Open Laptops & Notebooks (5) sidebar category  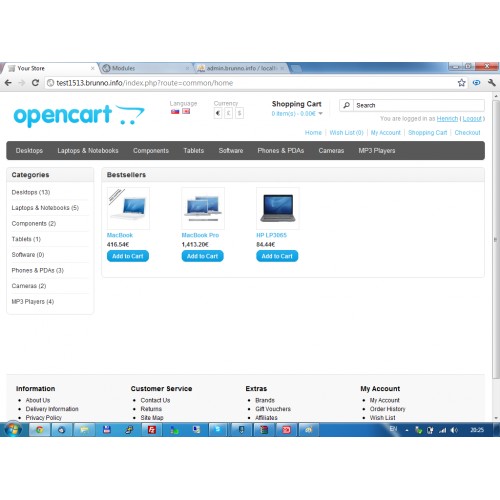pyautogui.click(x=45, y=208)
